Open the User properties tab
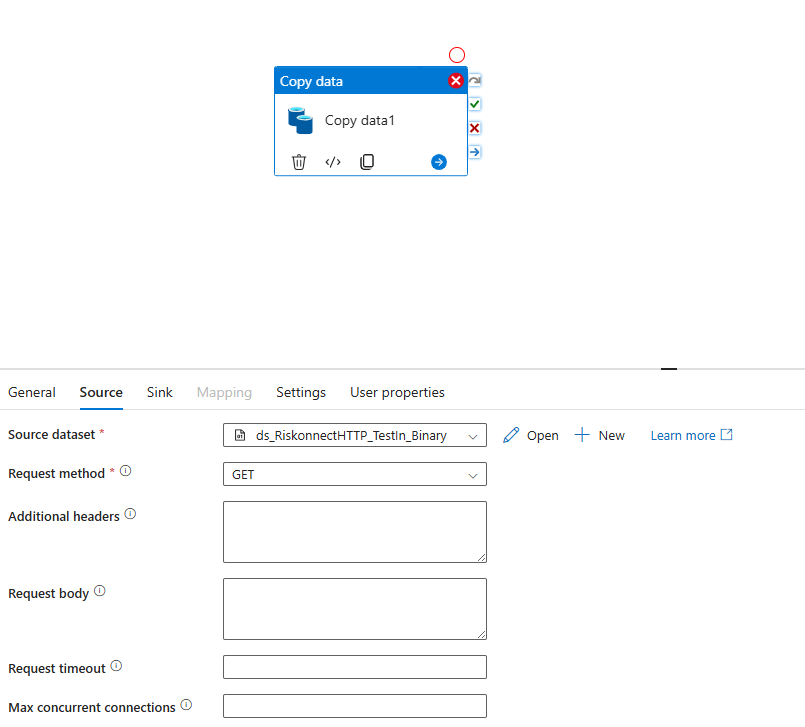Screen dimensions: 805x727 tap(397, 392)
